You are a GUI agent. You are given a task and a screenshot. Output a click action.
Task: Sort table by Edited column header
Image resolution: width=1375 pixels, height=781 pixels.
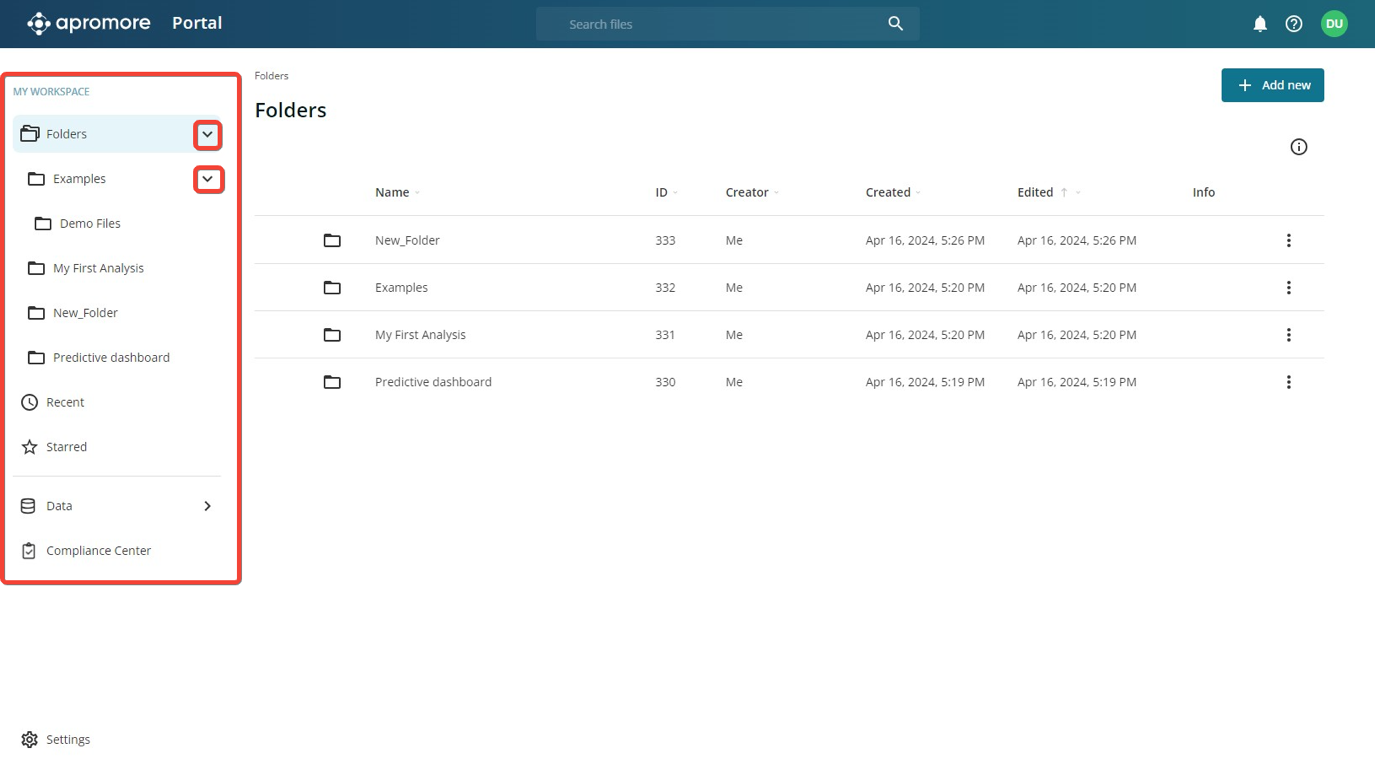[1035, 192]
